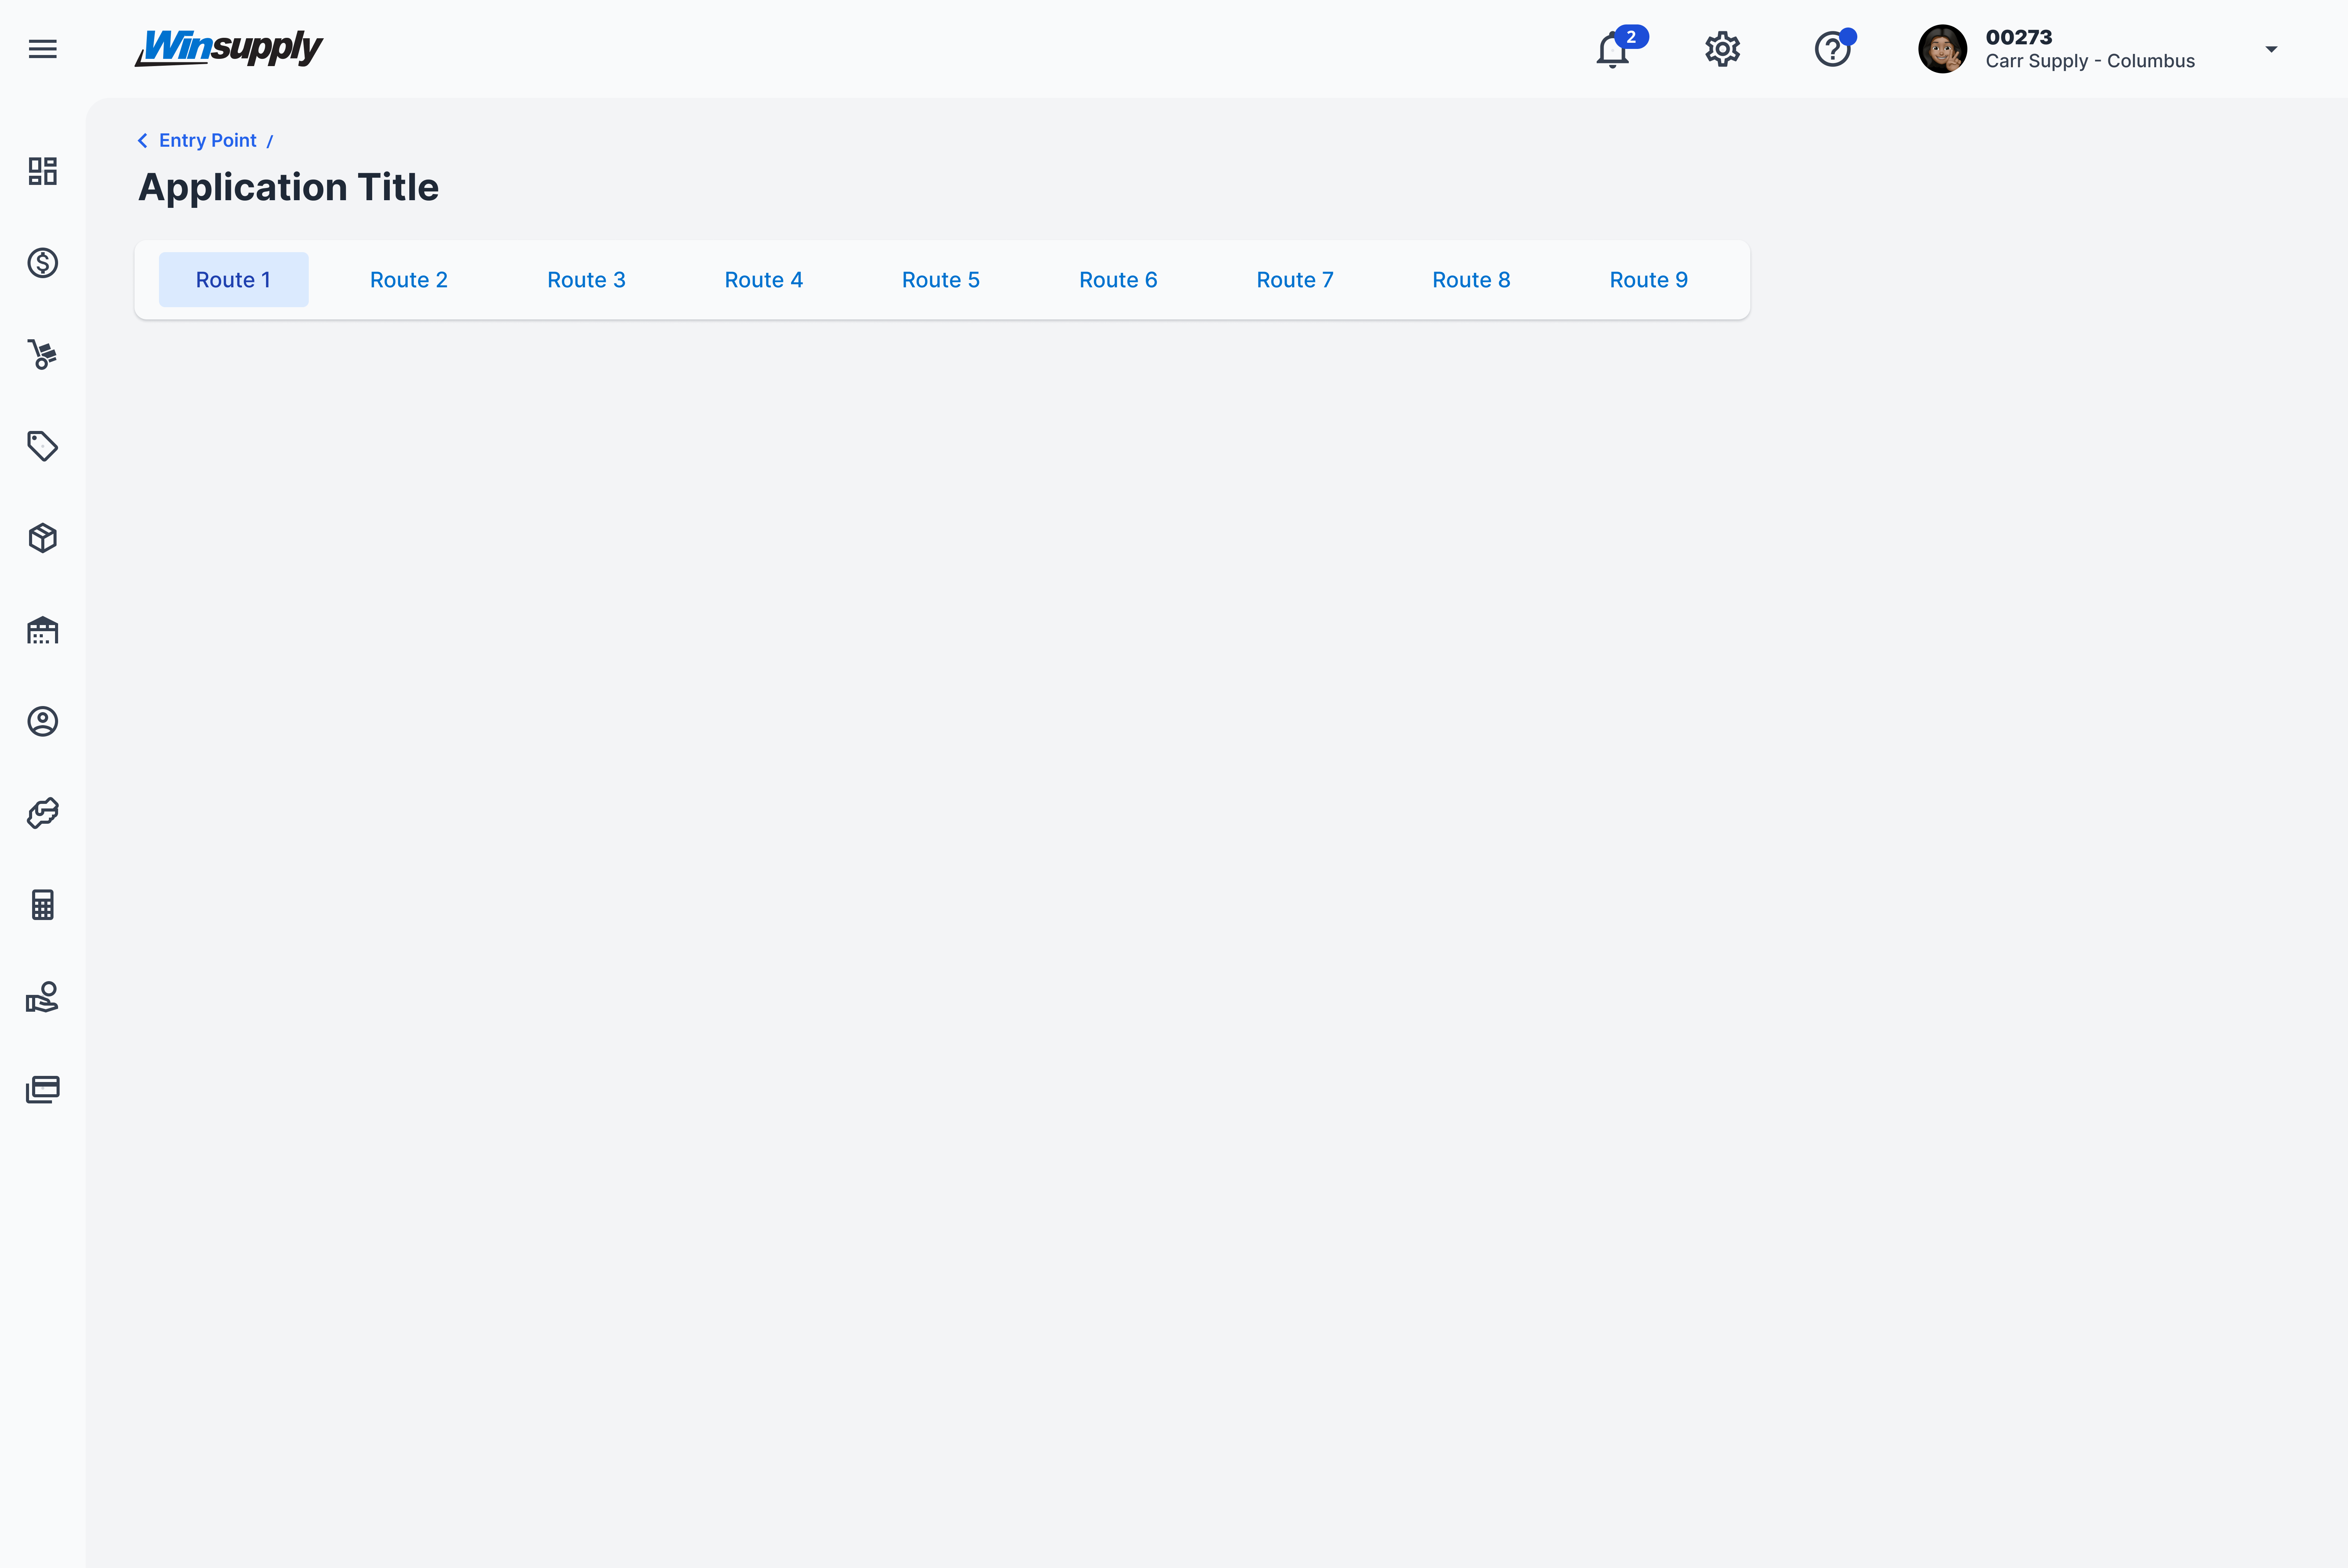
Task: Select the price tag sidebar icon
Action: pyautogui.click(x=42, y=446)
